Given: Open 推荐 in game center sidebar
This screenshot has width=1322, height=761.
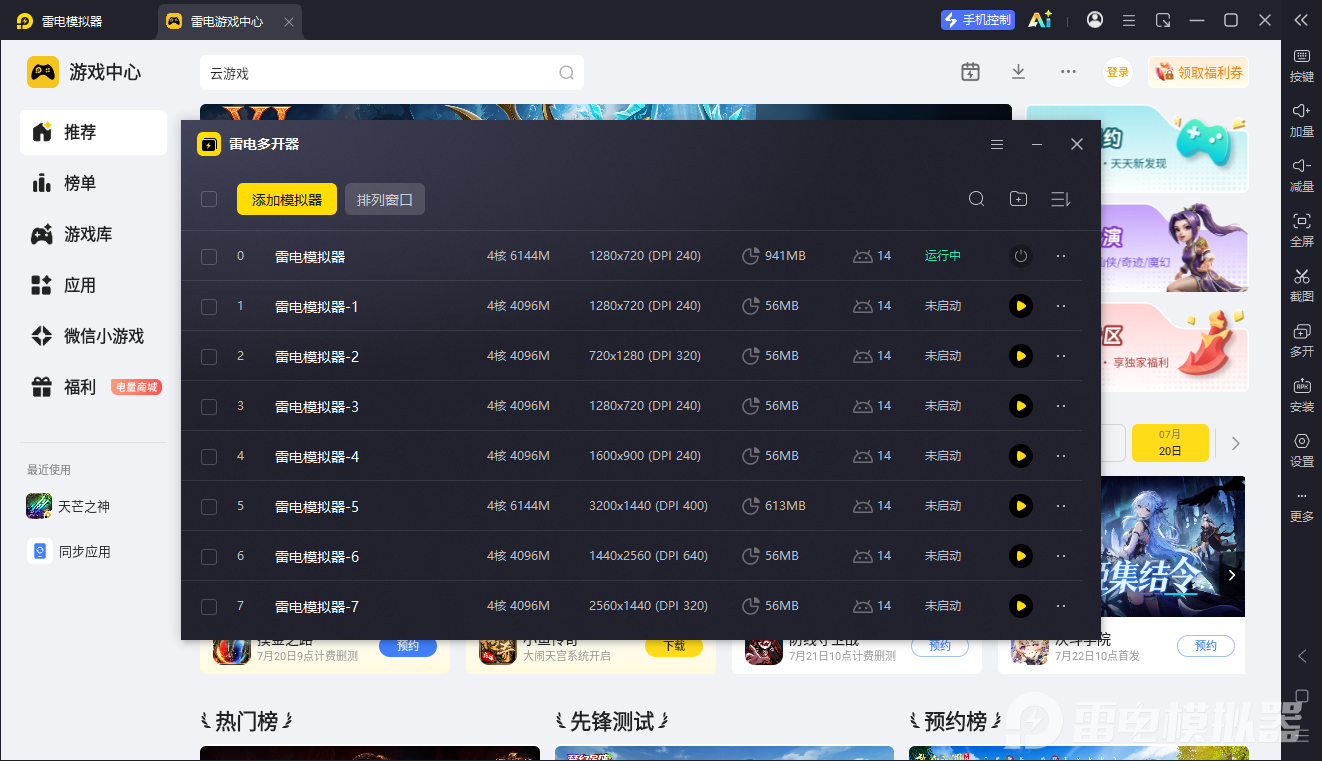Looking at the screenshot, I should pyautogui.click(x=93, y=132).
